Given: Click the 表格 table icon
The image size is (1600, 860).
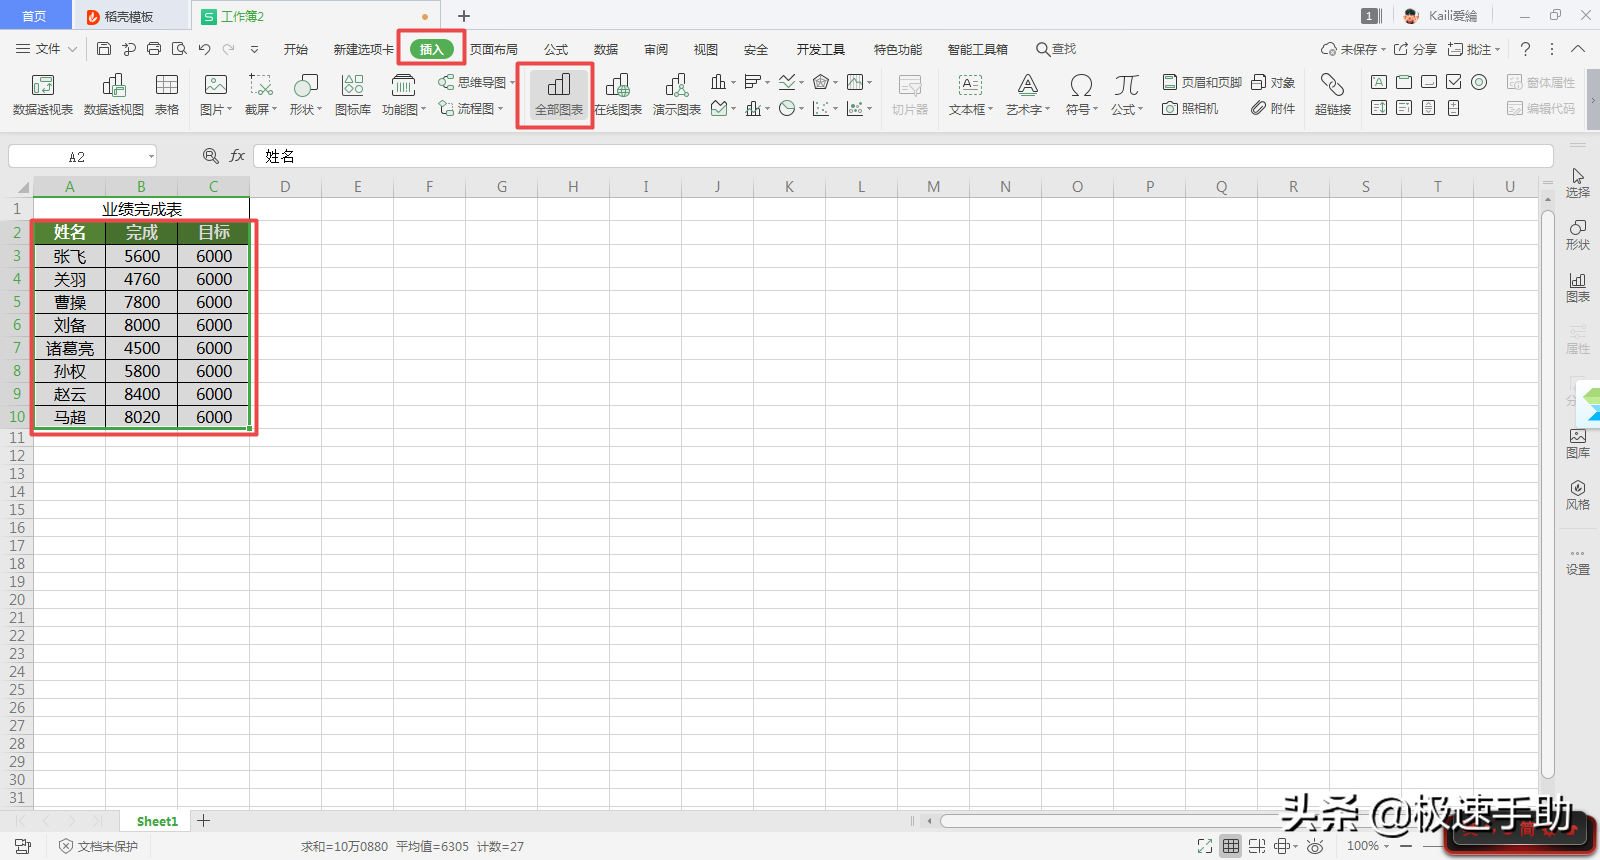Looking at the screenshot, I should pyautogui.click(x=167, y=95).
